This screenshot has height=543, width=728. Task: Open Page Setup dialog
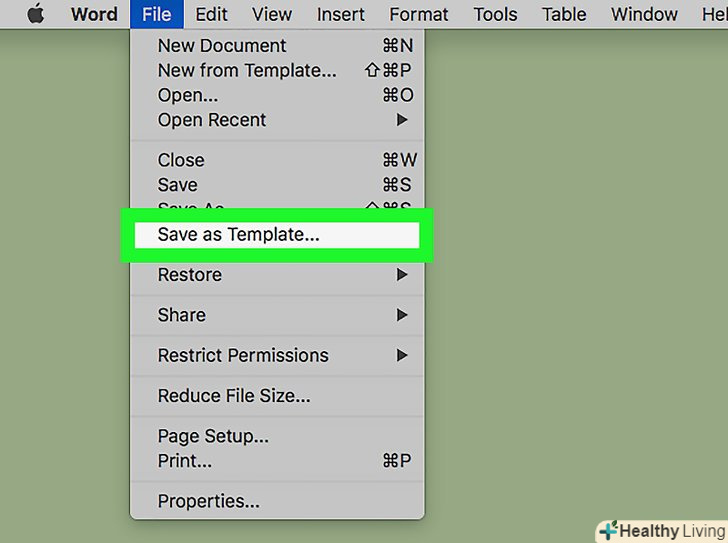pos(213,437)
